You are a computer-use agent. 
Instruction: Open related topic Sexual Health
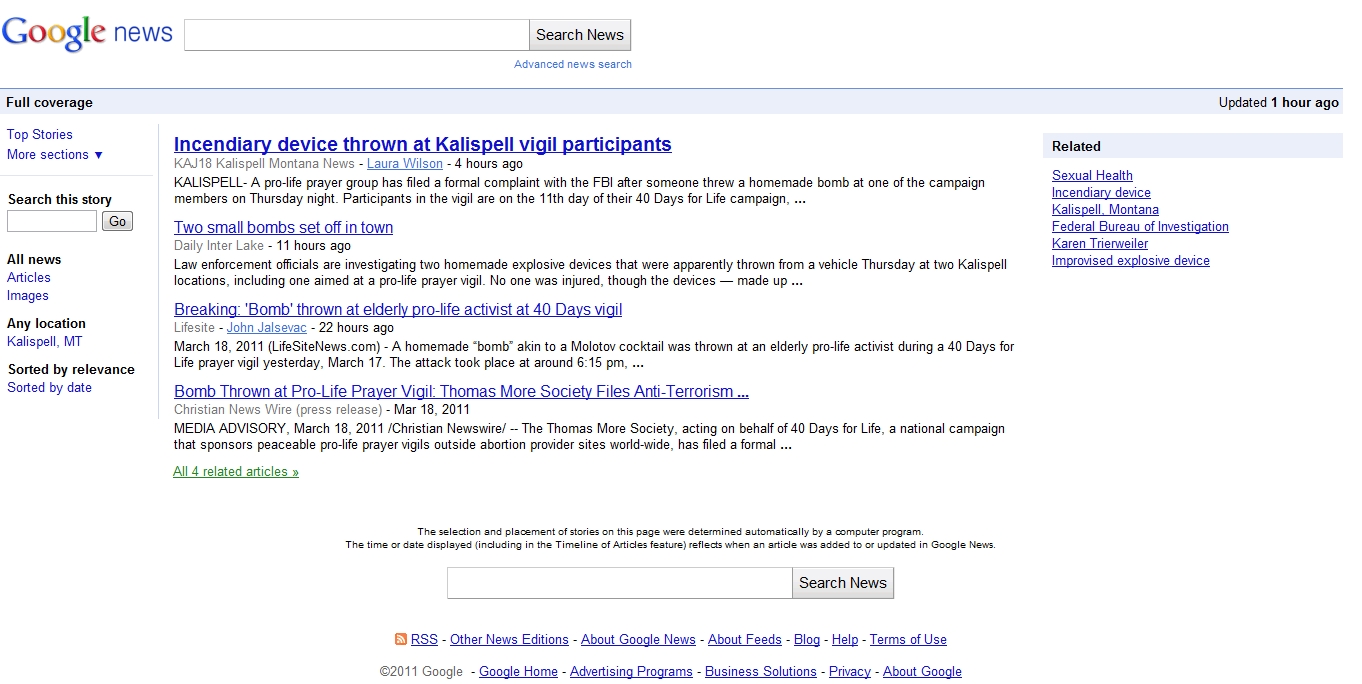(x=1092, y=175)
